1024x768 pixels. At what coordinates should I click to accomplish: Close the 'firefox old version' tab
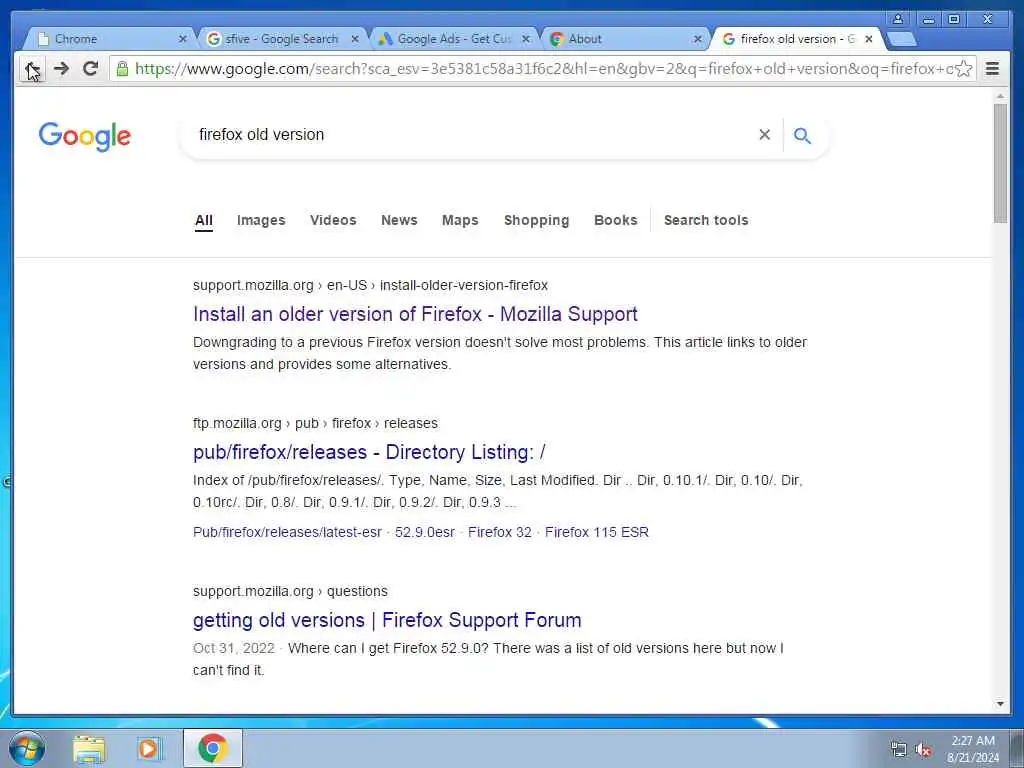869,39
